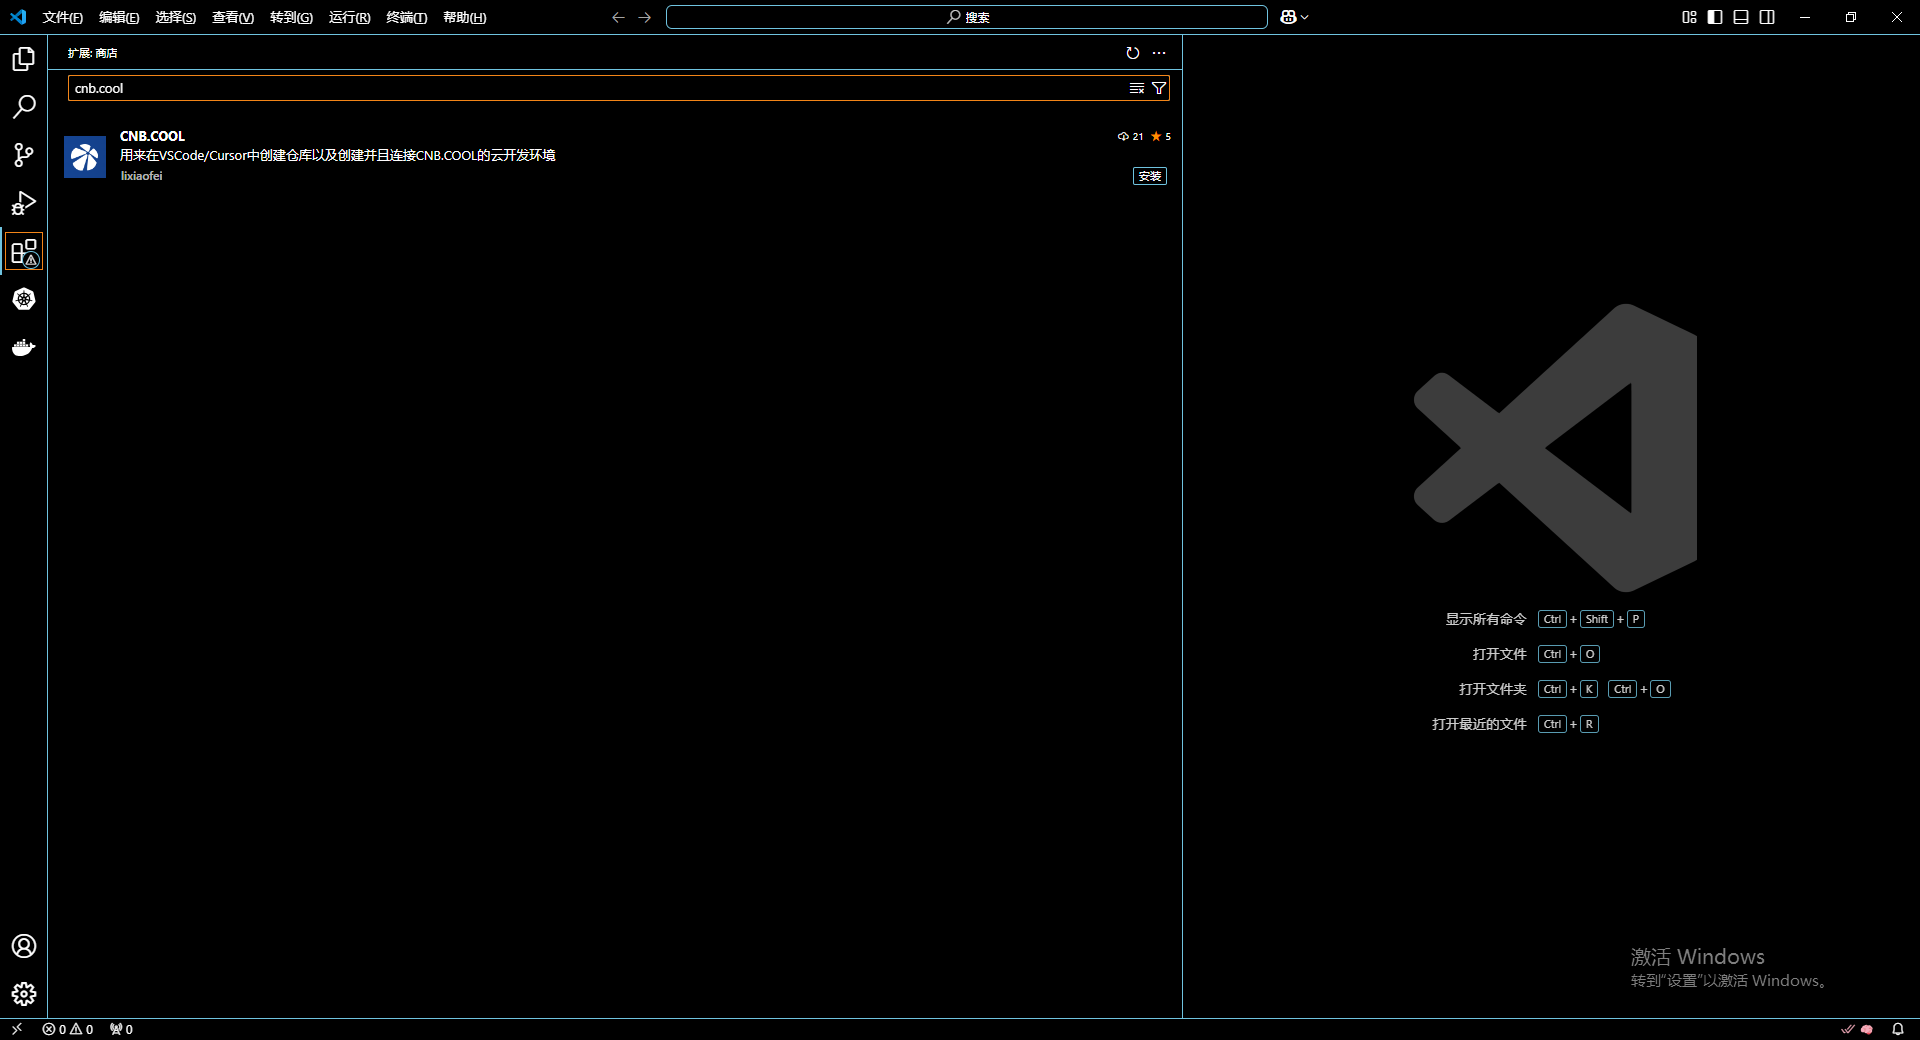Image resolution: width=1920 pixels, height=1040 pixels.
Task: Toggle the primary side bar visibility
Action: 1715,17
